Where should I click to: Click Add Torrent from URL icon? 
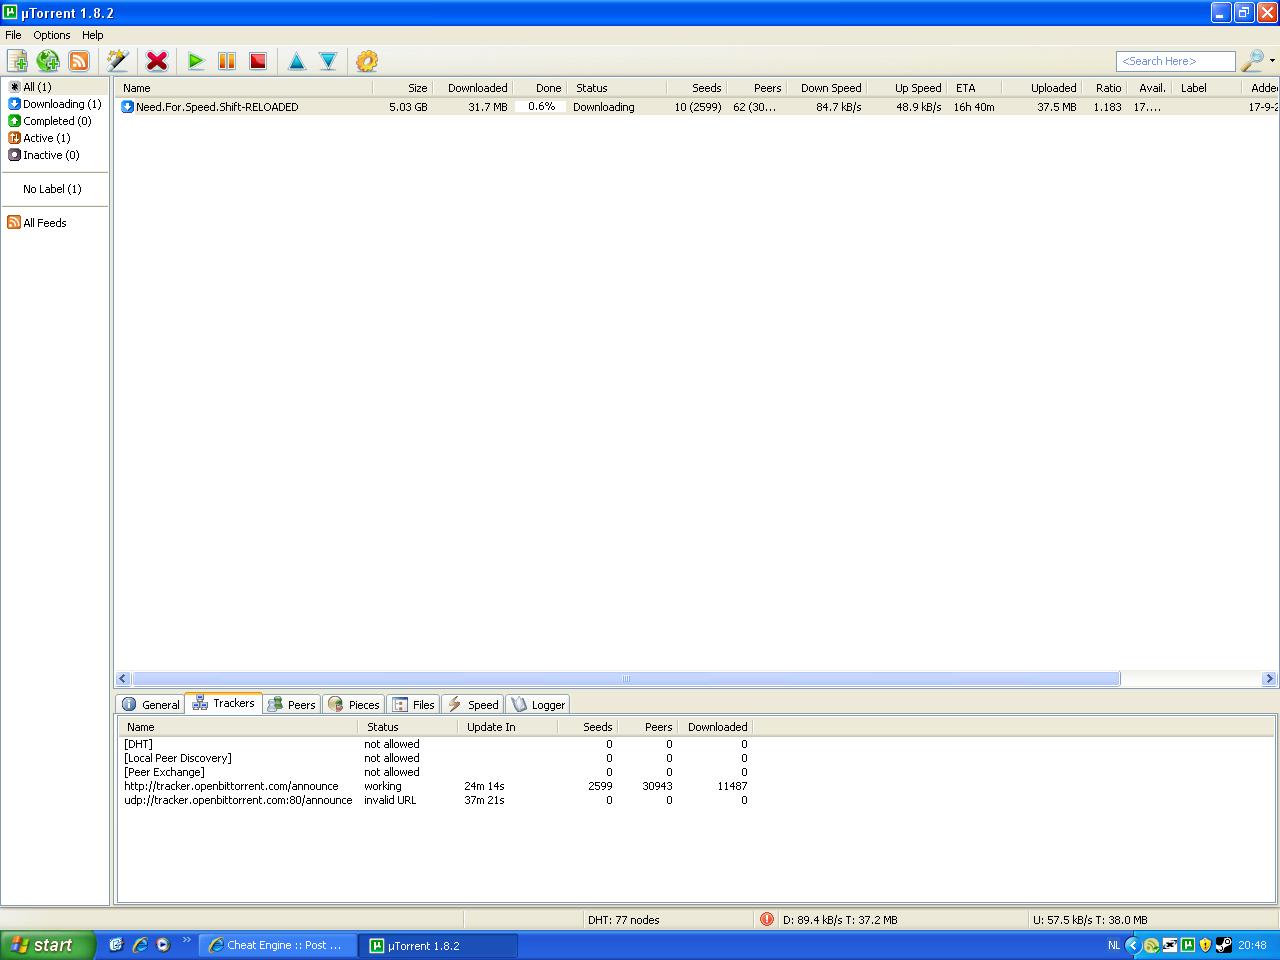point(48,61)
